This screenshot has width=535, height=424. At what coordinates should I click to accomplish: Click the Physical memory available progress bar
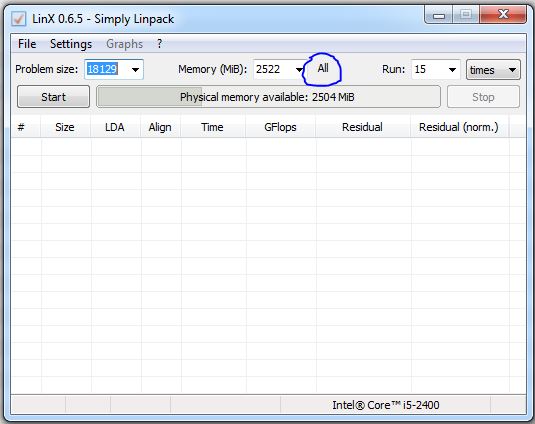tap(268, 97)
